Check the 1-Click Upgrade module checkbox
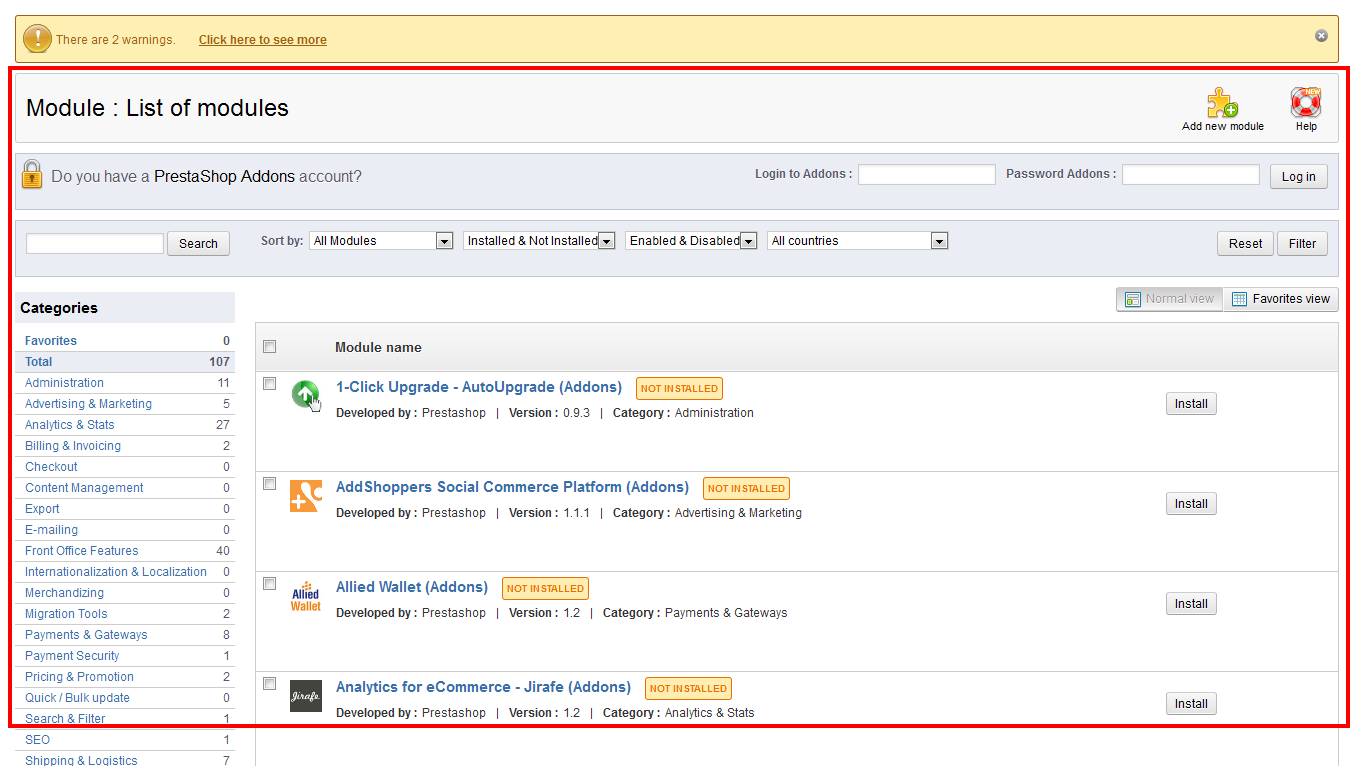Screen dimensions: 1354x766 [x=269, y=384]
